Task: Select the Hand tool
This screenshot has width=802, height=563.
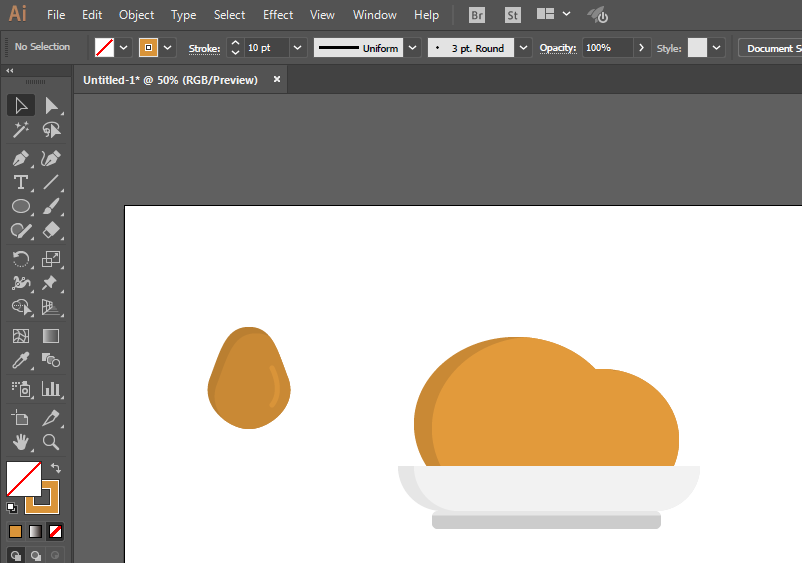Action: (x=20, y=441)
